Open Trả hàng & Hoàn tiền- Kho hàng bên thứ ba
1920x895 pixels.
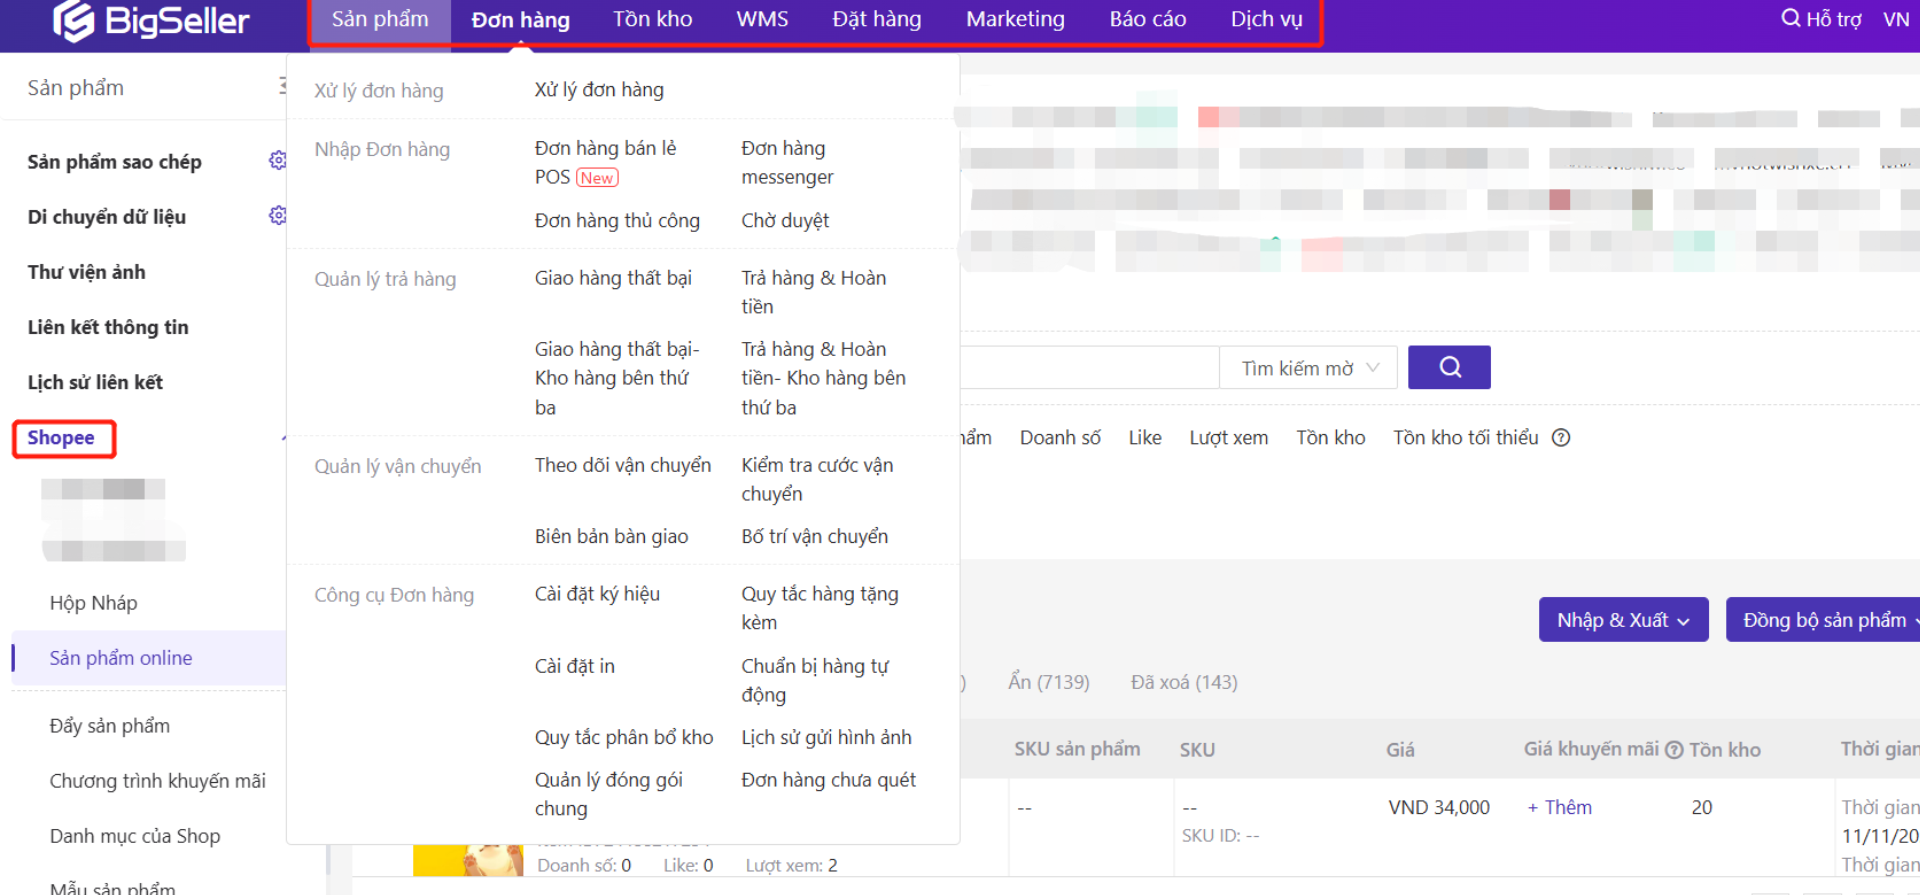pos(824,378)
